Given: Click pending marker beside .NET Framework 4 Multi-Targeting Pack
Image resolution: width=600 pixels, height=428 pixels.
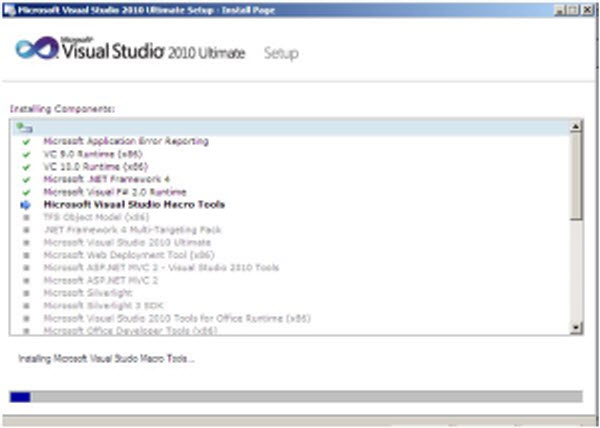Looking at the screenshot, I should (26, 230).
